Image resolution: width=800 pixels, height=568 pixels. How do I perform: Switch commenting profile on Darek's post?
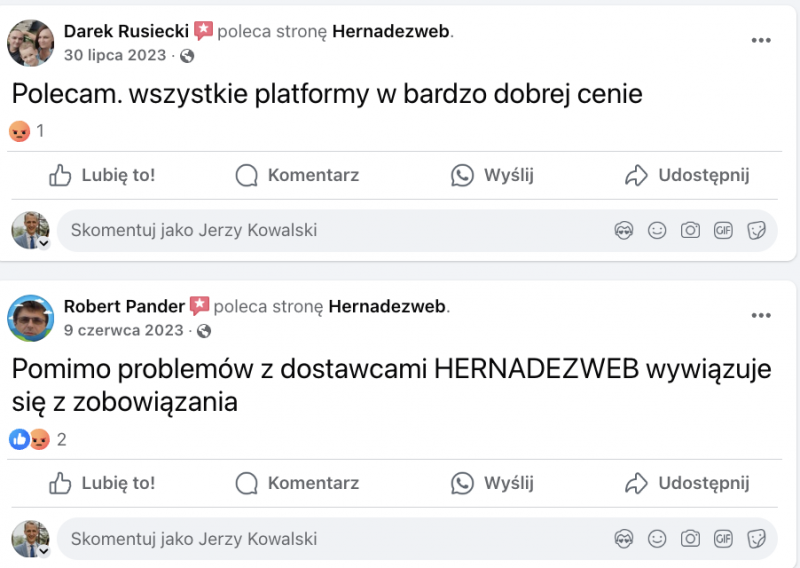click(32, 231)
